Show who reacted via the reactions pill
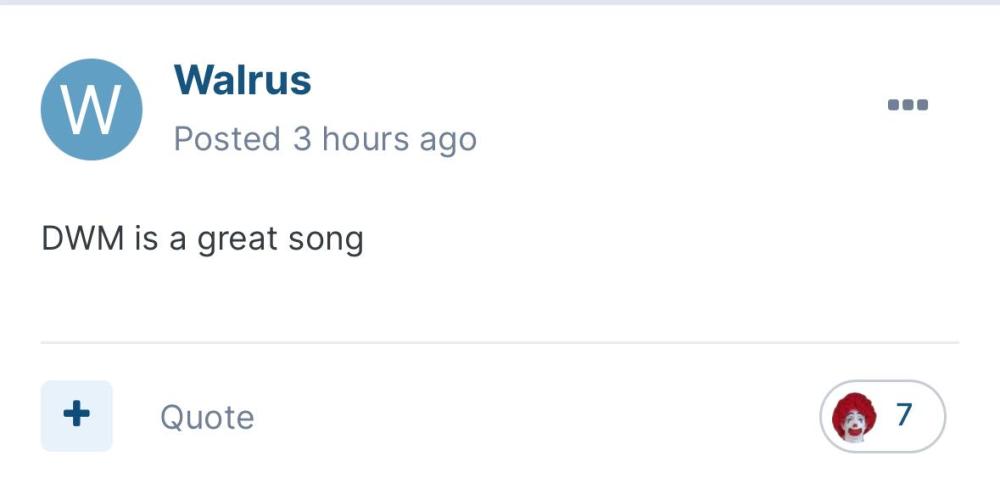The height and width of the screenshot is (484, 1000). point(882,416)
